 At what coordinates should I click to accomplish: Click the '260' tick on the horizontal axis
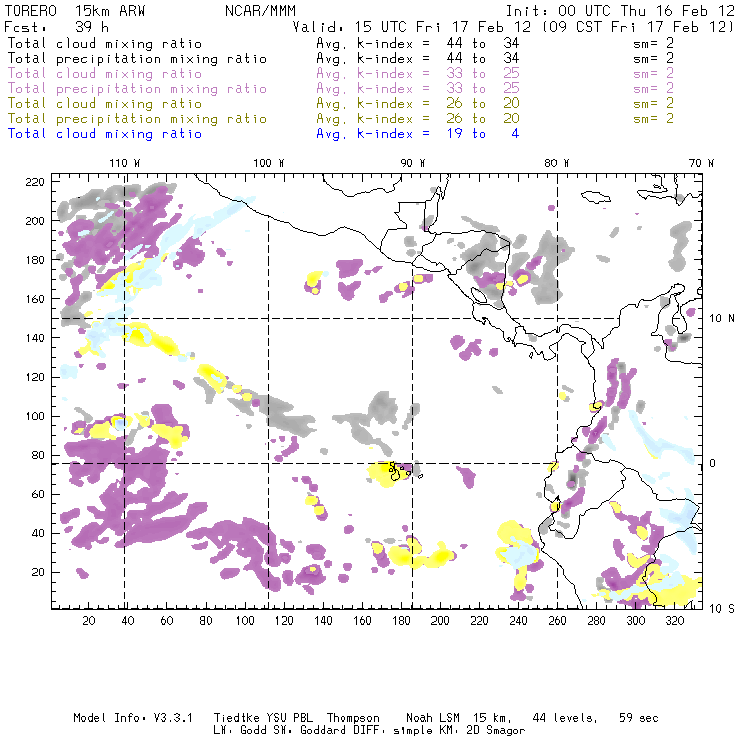point(557,621)
